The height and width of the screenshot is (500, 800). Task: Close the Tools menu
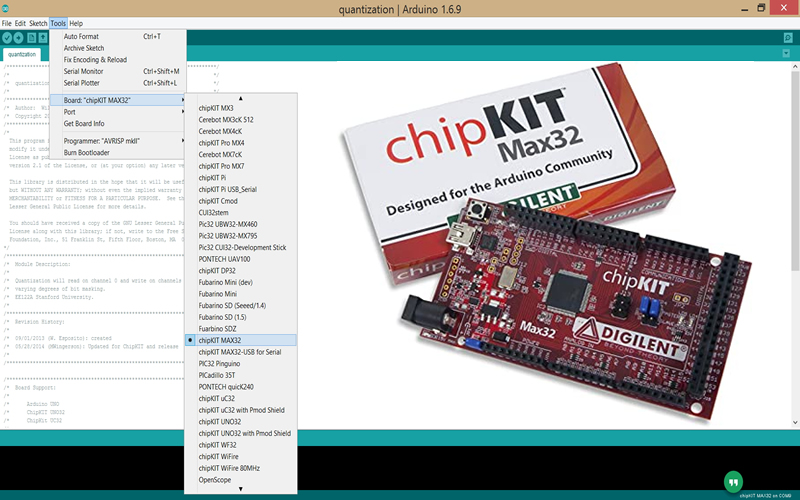pos(58,23)
